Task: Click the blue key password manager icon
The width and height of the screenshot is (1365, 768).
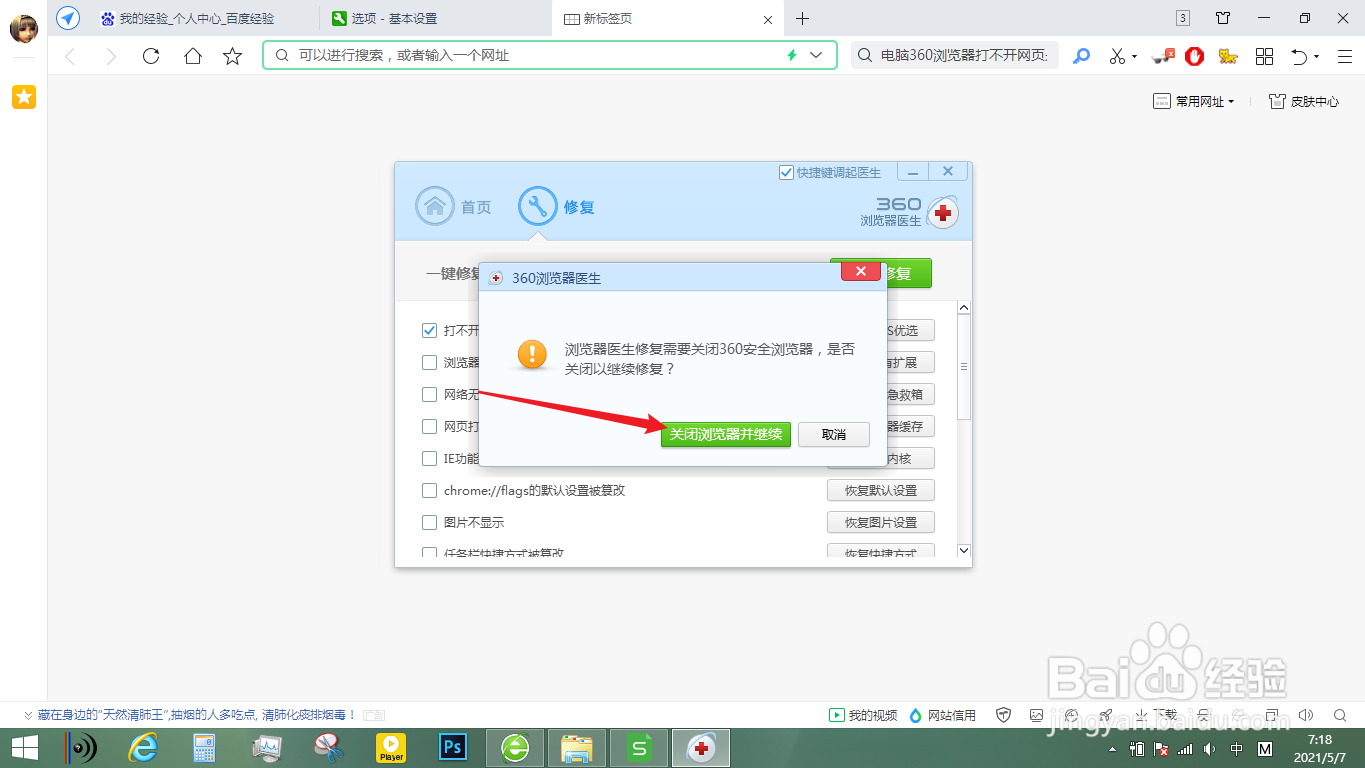Action: click(x=1081, y=56)
